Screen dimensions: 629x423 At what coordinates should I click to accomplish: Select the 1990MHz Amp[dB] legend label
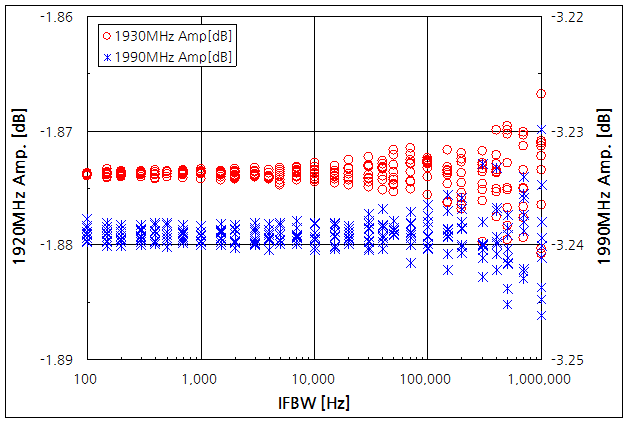(x=174, y=57)
